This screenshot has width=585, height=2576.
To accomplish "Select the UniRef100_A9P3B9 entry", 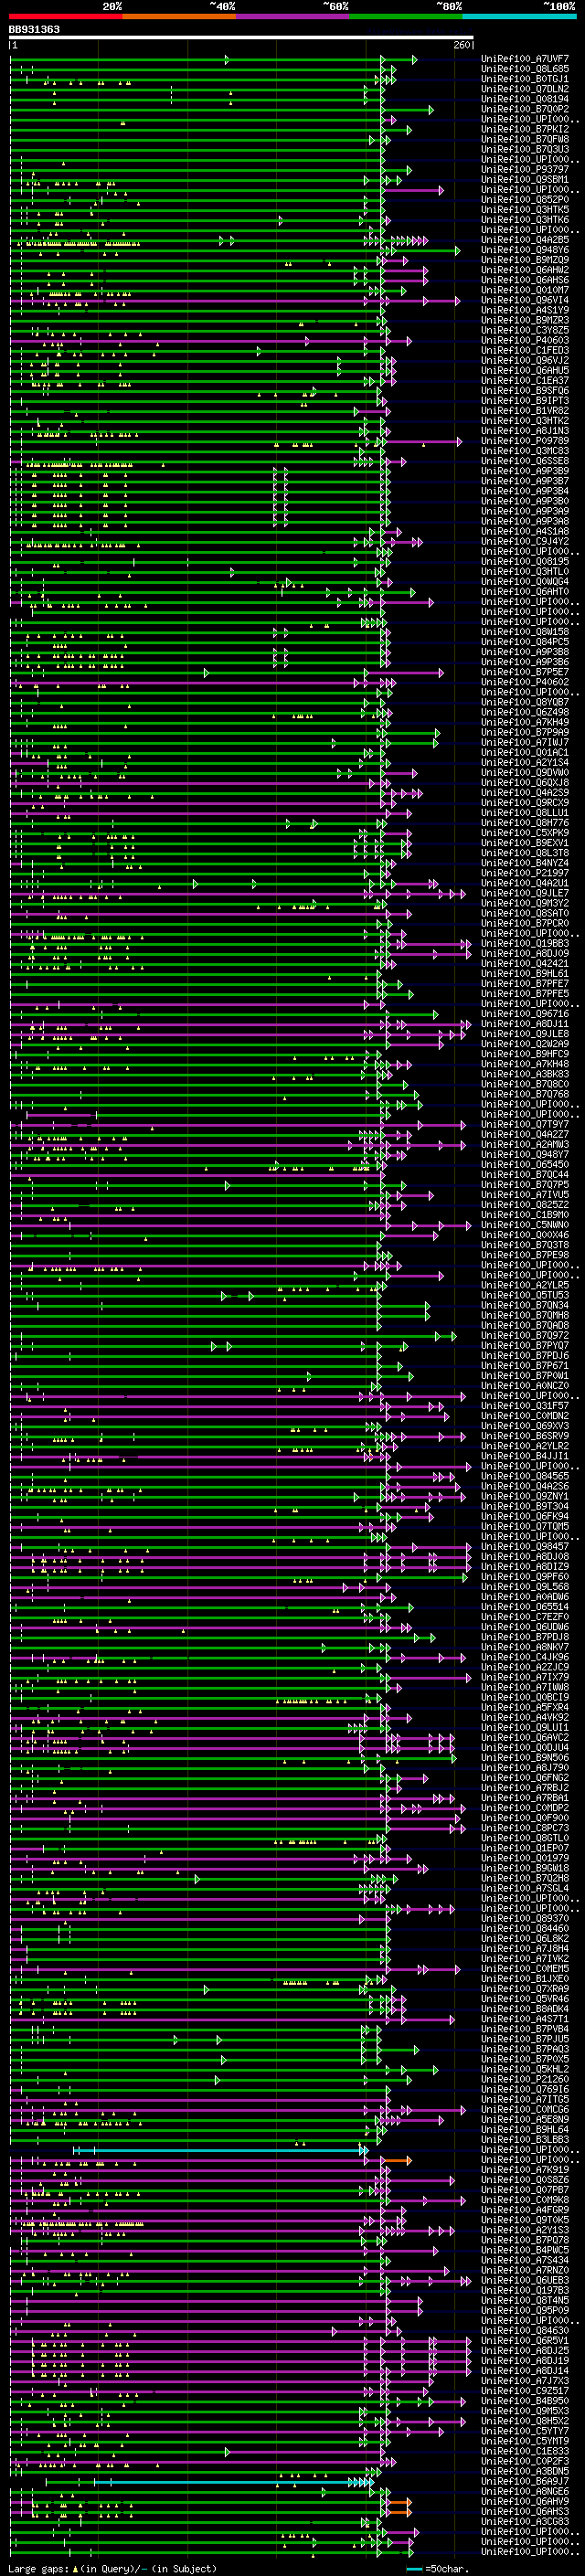I will pos(525,471).
